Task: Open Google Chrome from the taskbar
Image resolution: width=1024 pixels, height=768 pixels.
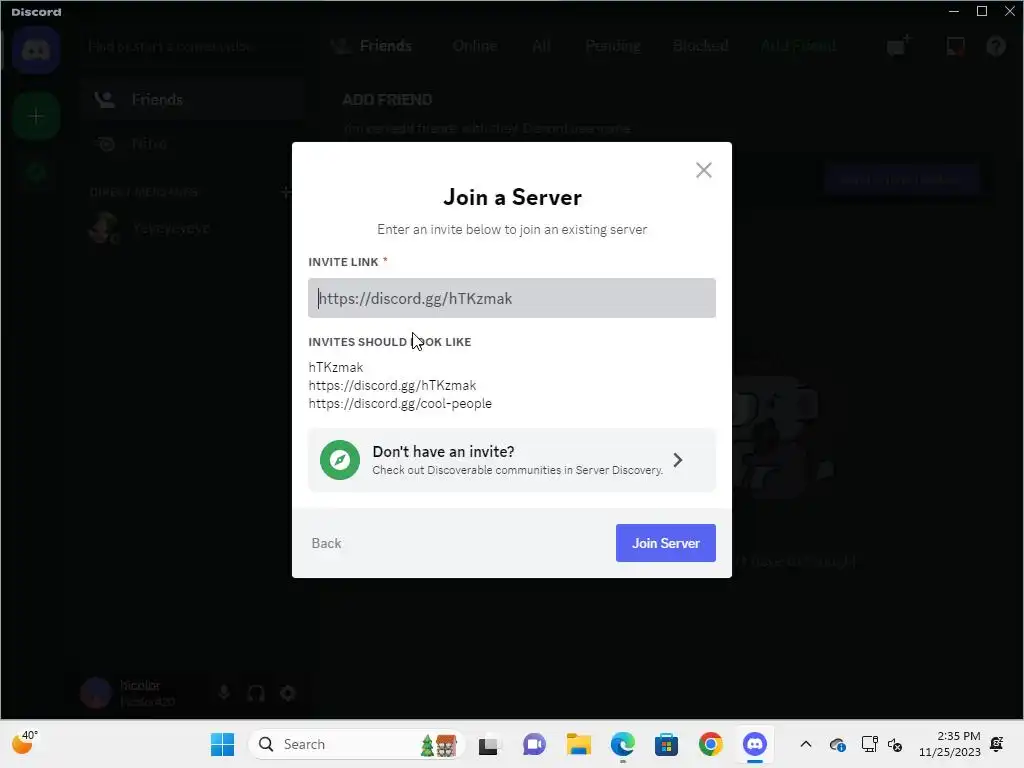Action: [711, 744]
